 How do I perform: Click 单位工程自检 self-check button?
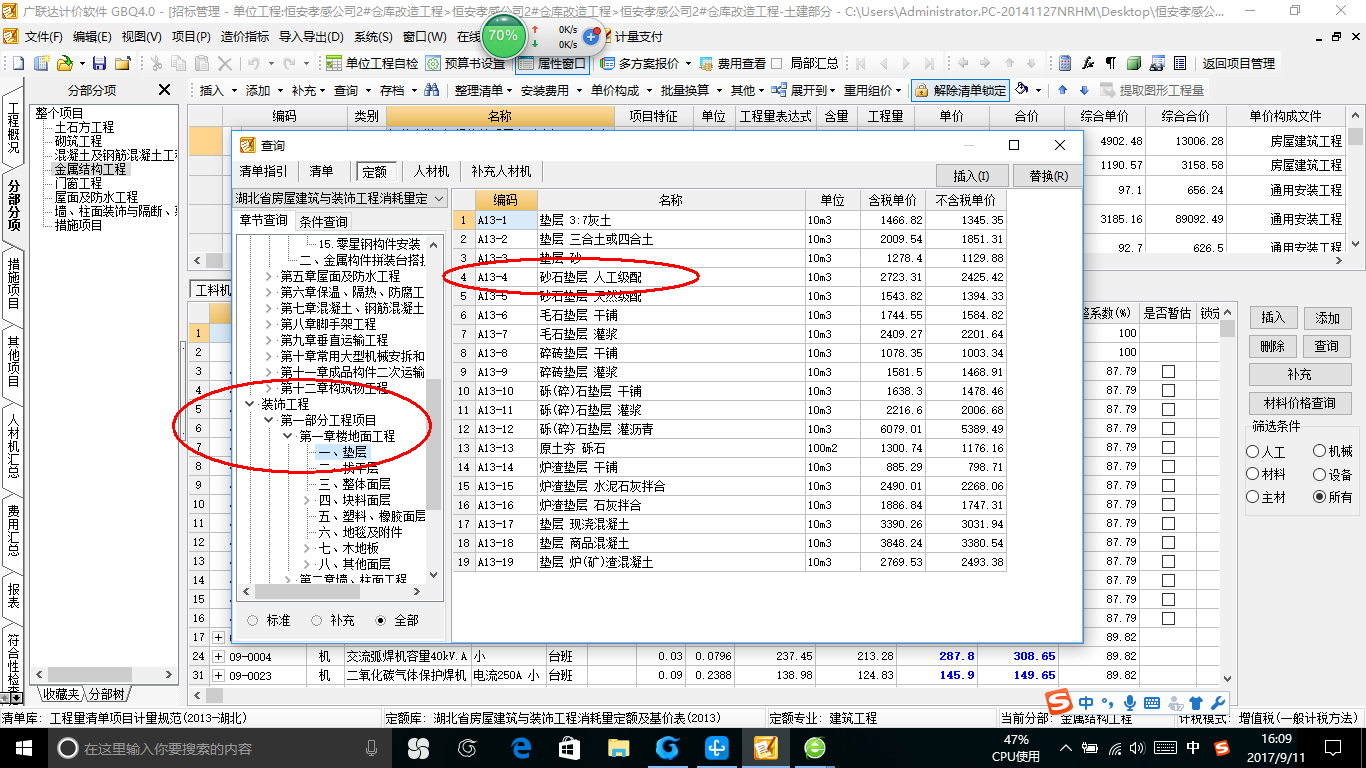[372, 63]
